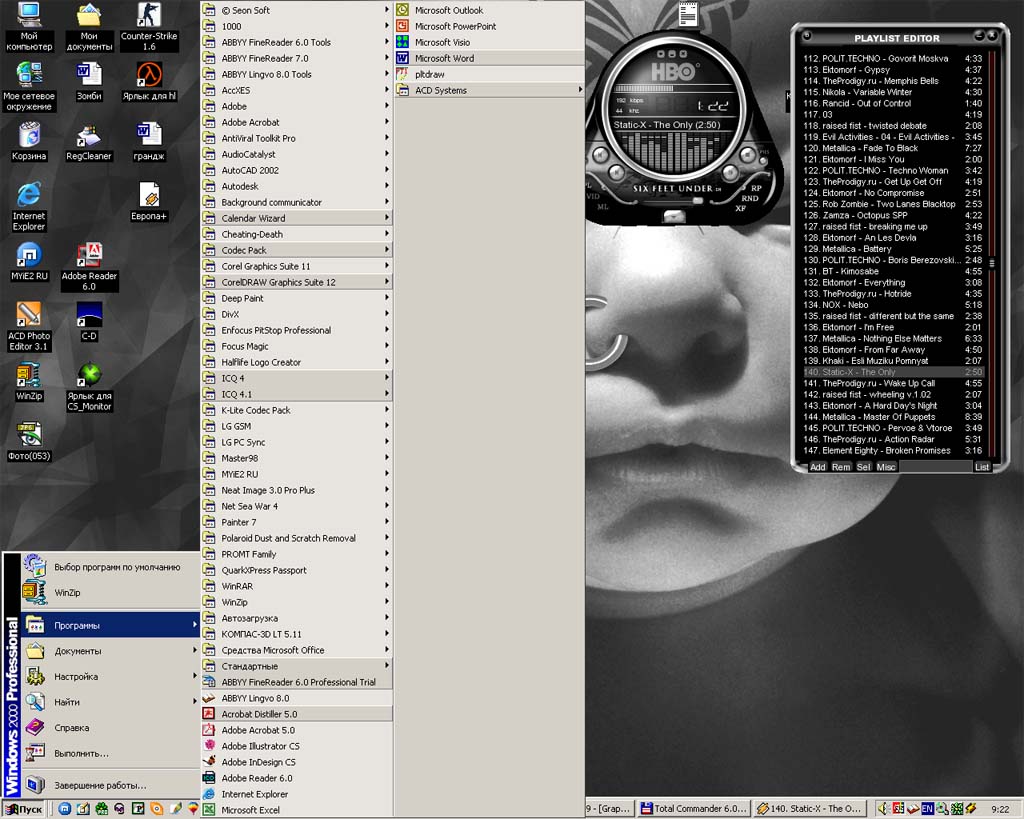The width and height of the screenshot is (1024, 819).
Task: Launch Microsoft Word from the submenu
Action: click(489, 58)
